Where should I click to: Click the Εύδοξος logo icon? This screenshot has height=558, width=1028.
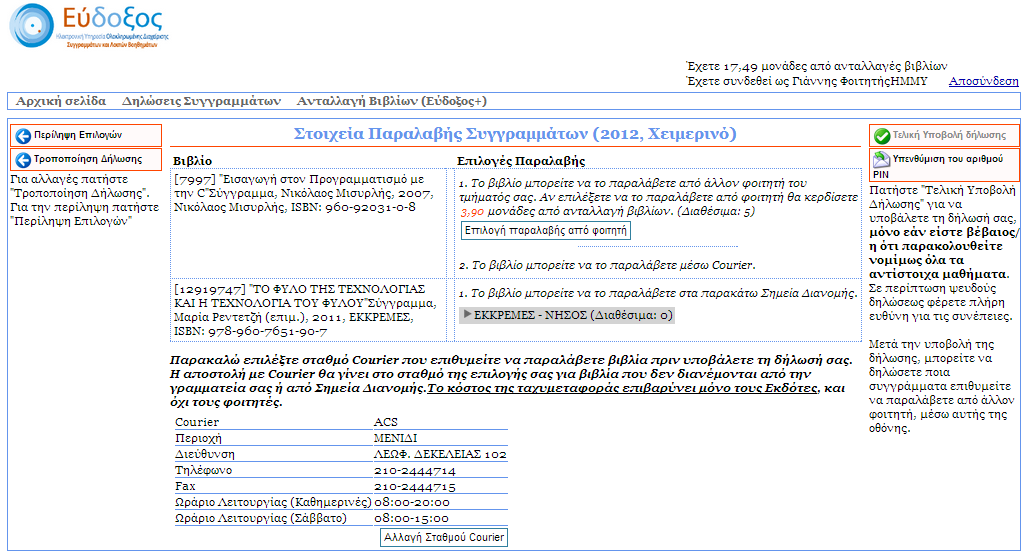click(31, 26)
